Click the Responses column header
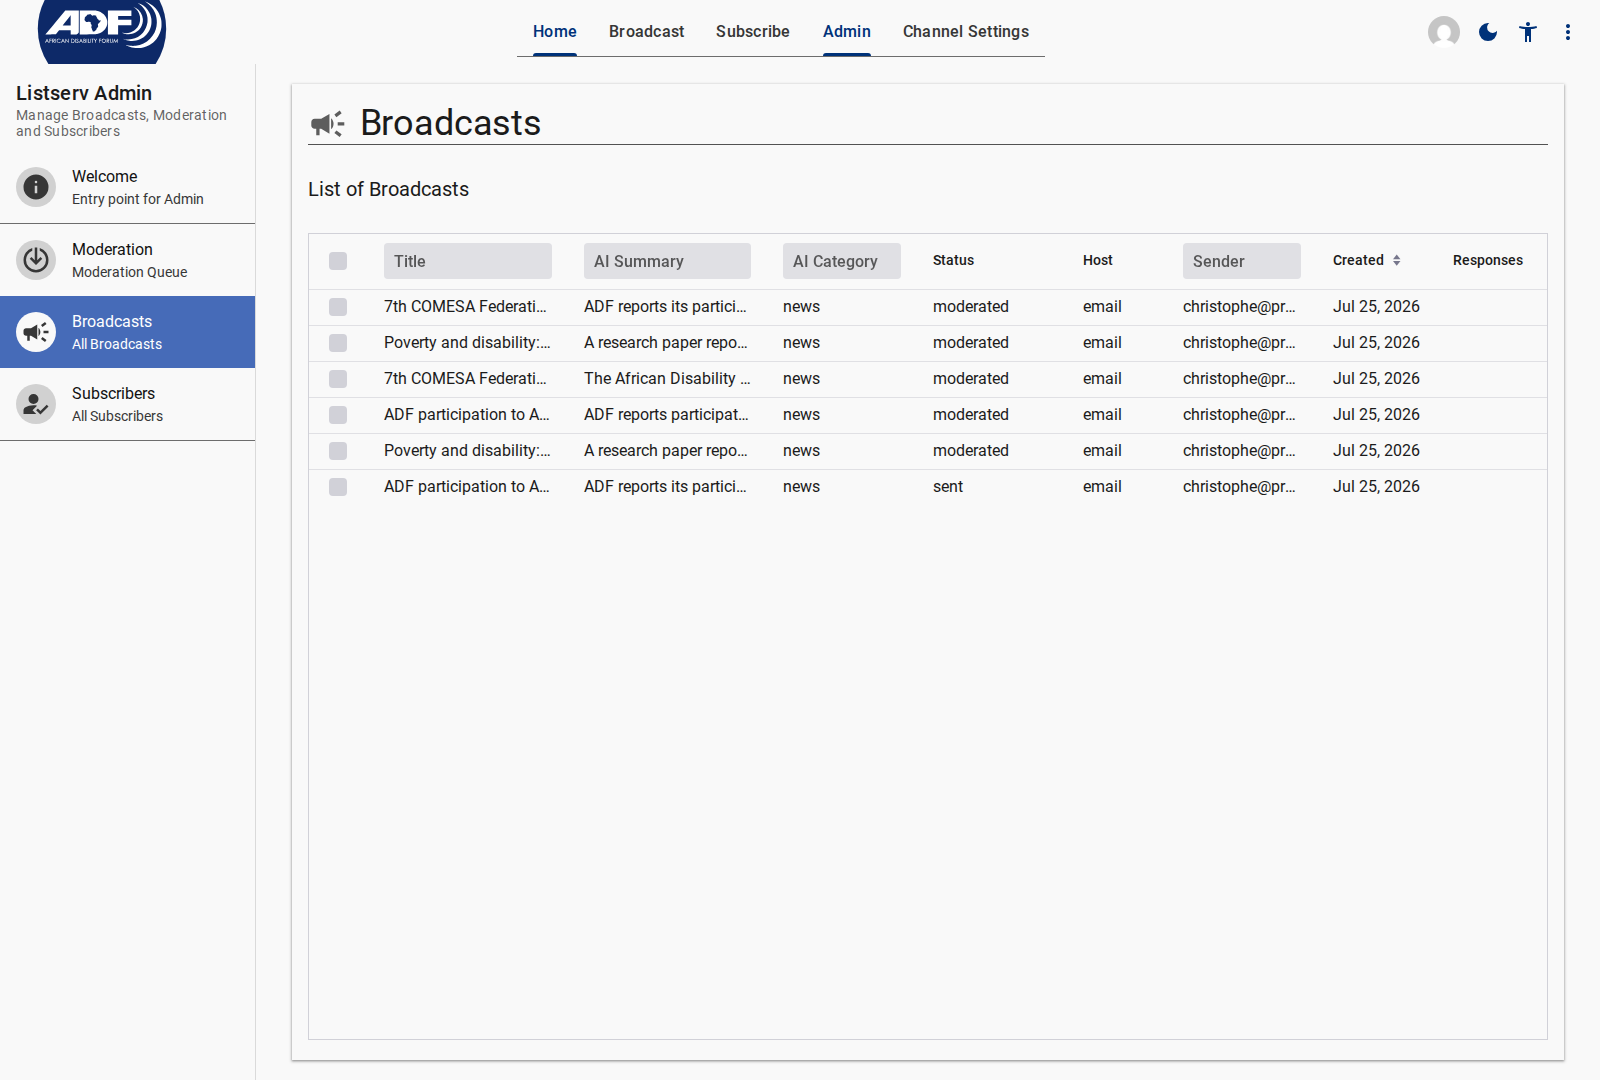This screenshot has height=1080, width=1600. 1488,260
